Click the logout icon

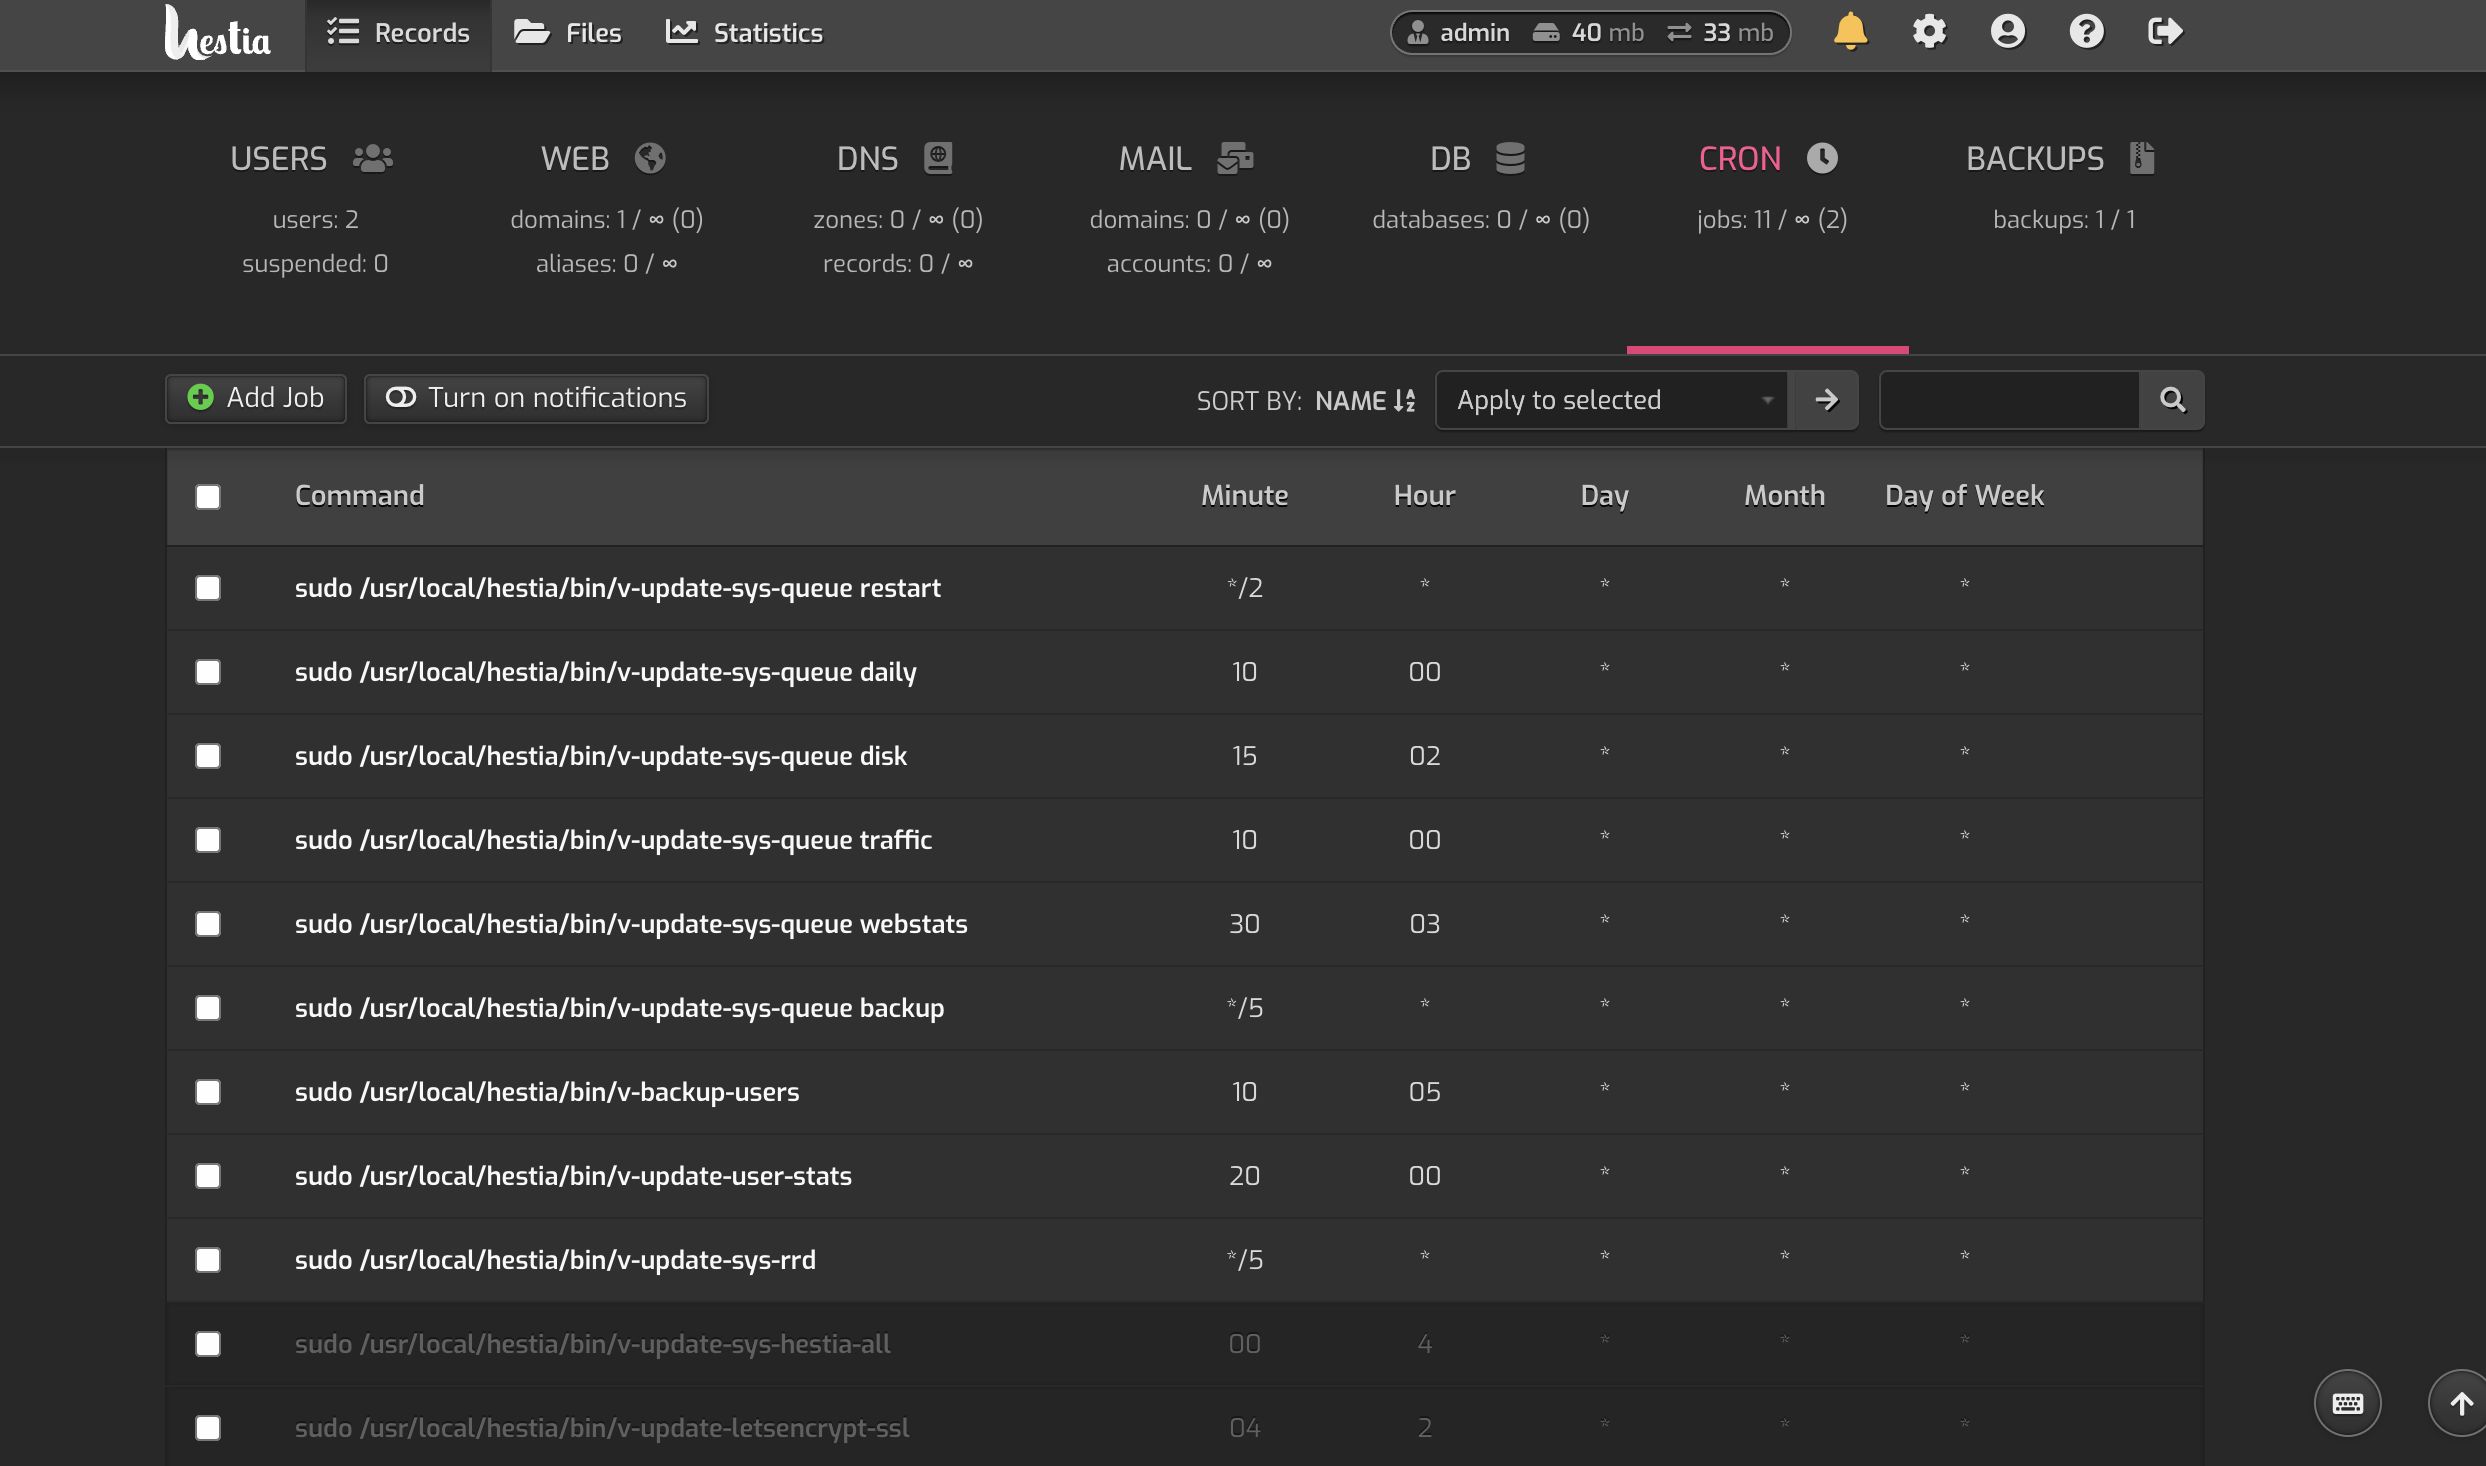(x=2165, y=32)
